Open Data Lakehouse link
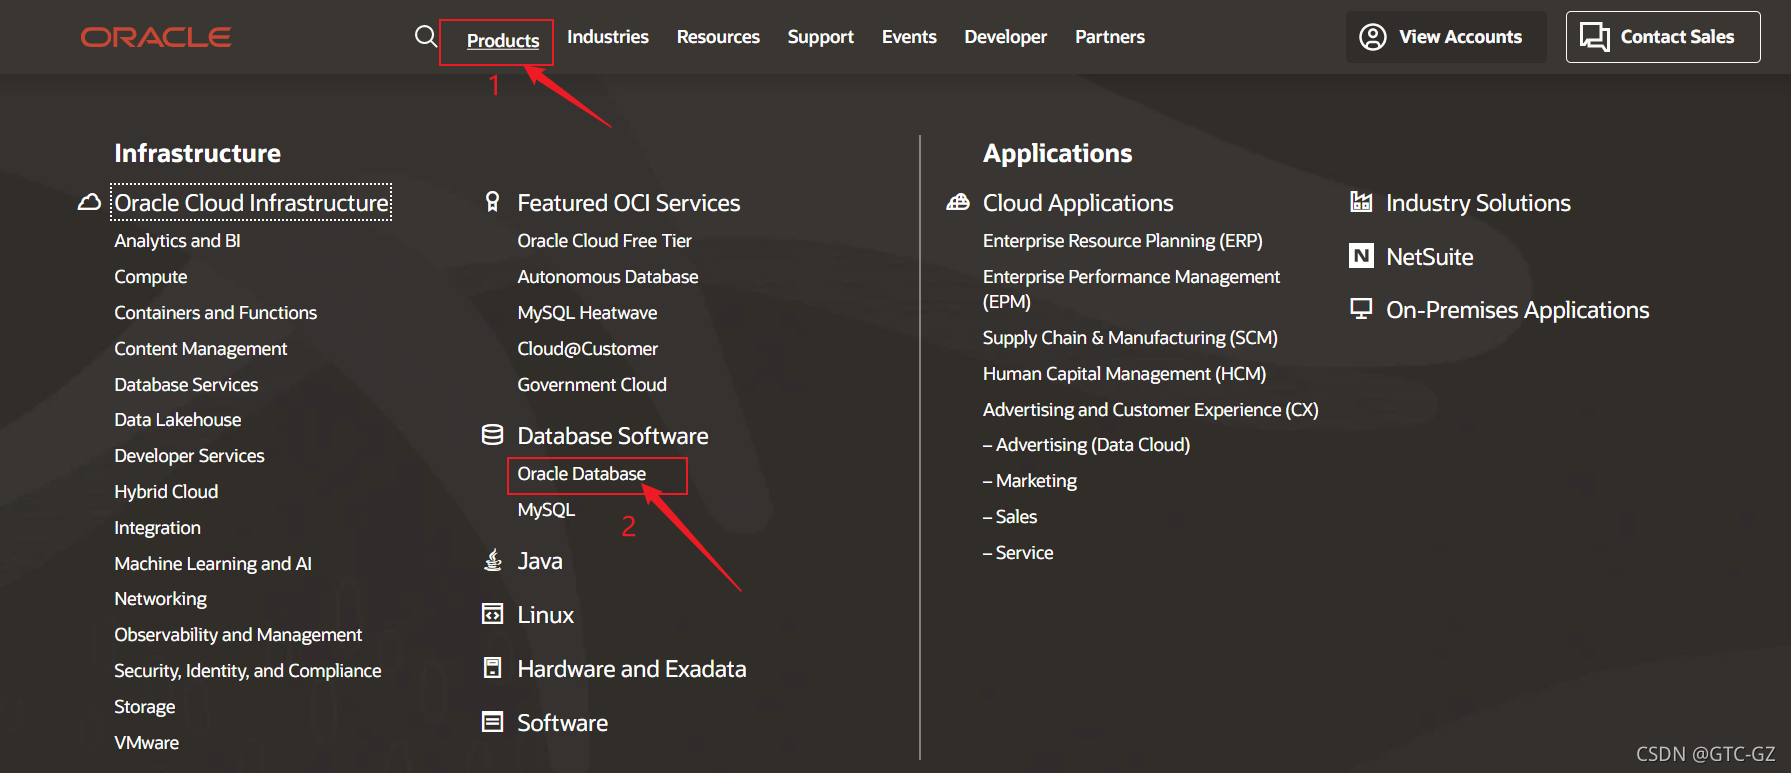 178,420
